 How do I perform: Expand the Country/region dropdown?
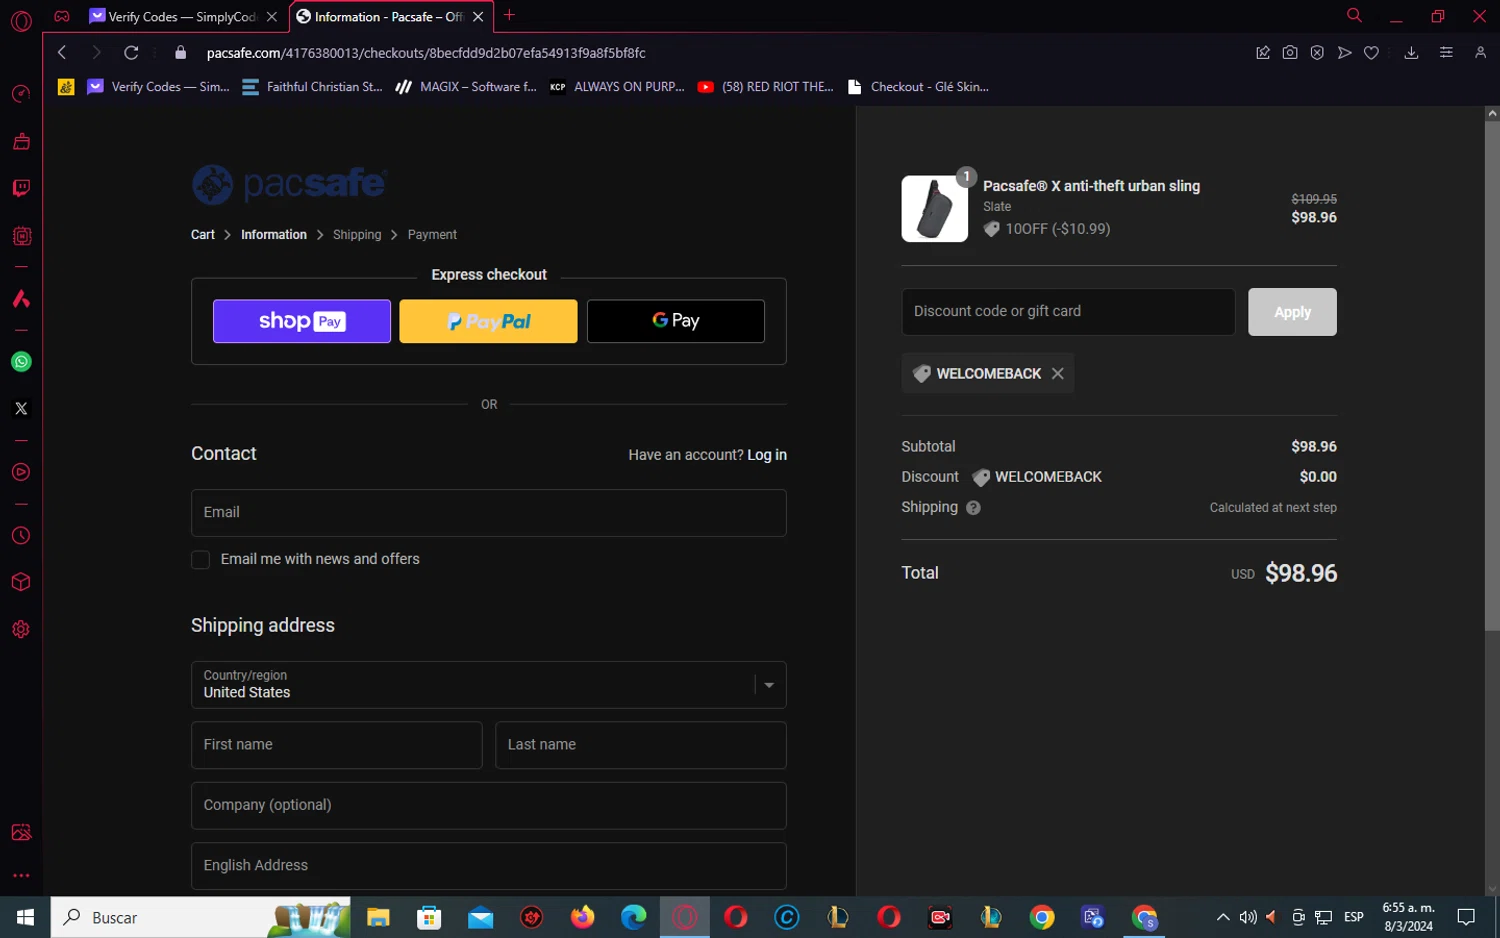pyautogui.click(x=489, y=685)
